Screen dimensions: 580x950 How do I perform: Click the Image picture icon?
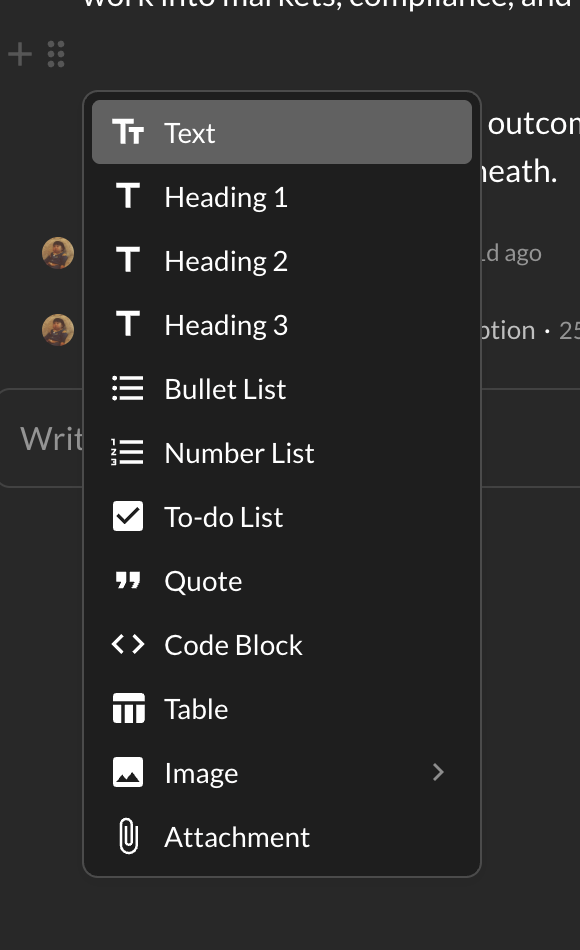tap(128, 772)
